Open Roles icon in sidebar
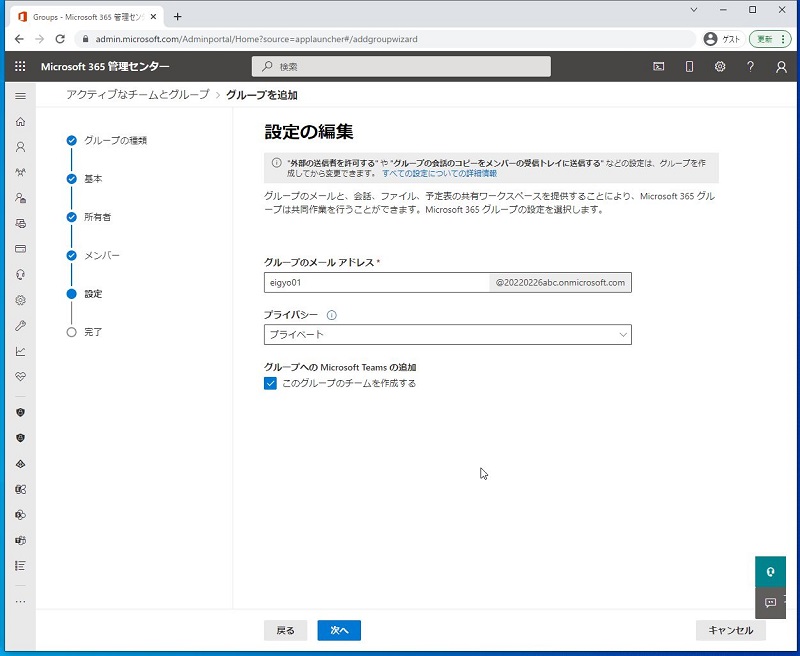This screenshot has height=656, width=800. point(20,198)
